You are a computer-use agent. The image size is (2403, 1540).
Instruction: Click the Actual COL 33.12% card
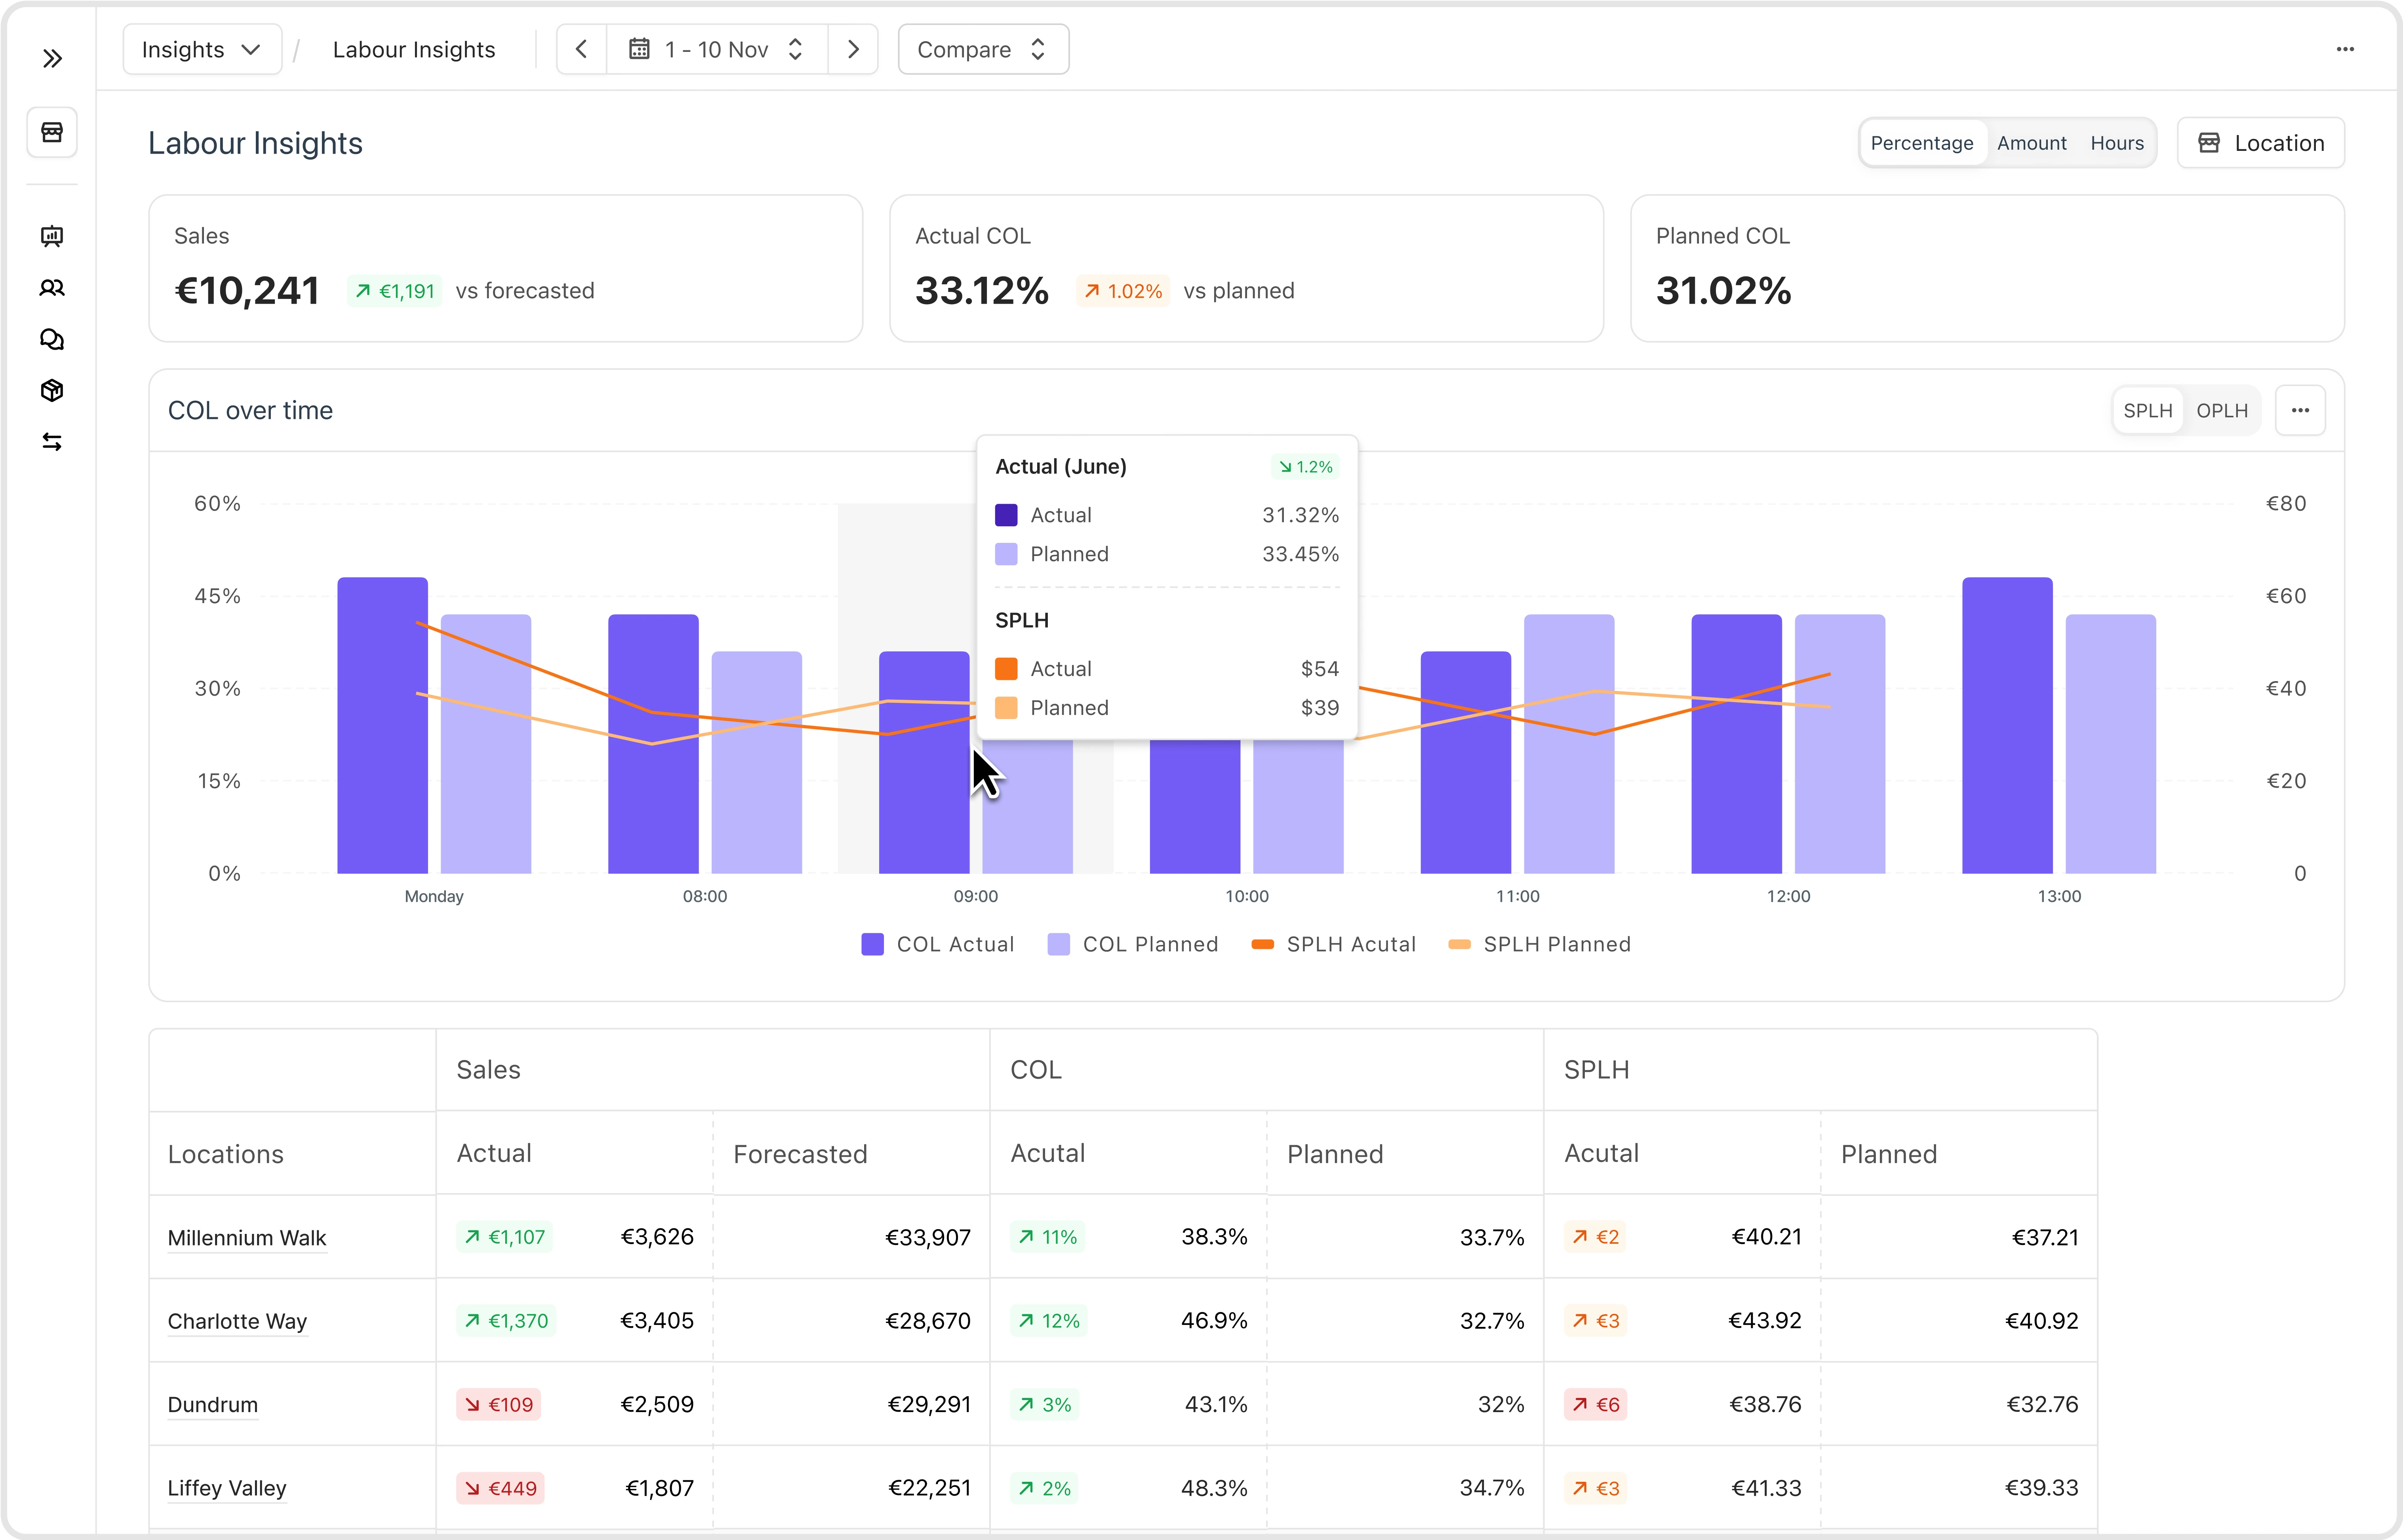pos(1246,268)
